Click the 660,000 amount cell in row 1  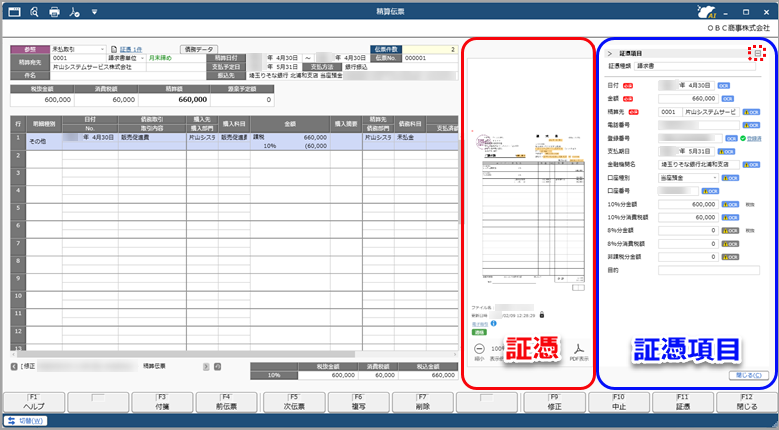pyautogui.click(x=290, y=137)
